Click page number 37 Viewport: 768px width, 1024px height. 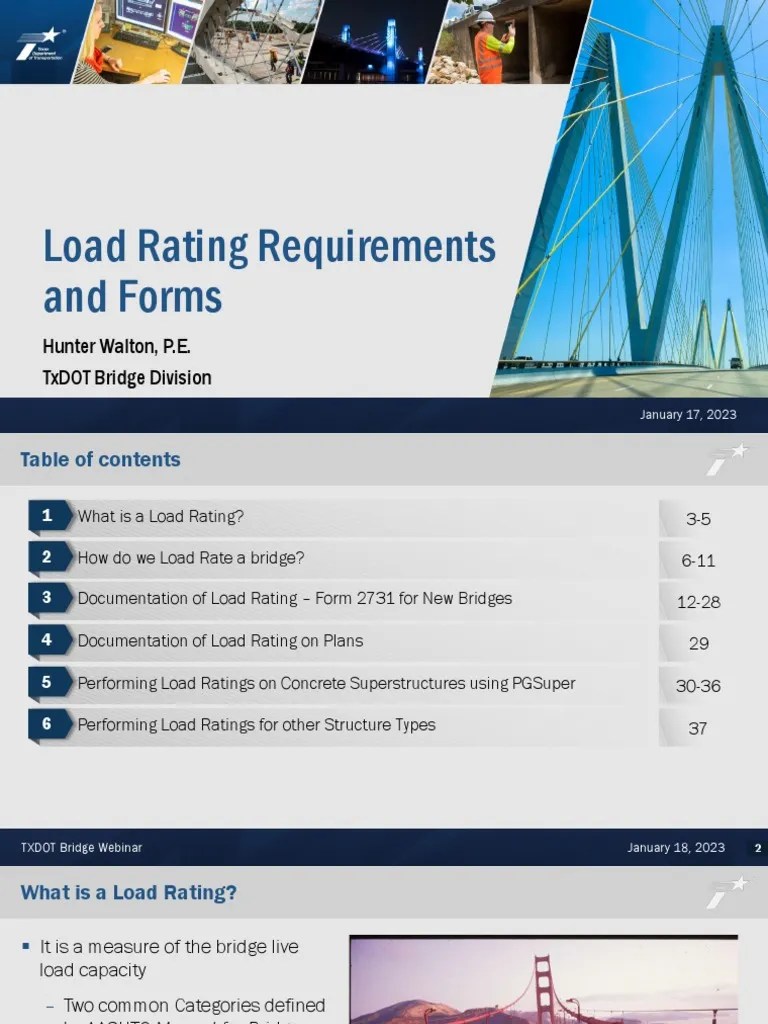coord(697,728)
